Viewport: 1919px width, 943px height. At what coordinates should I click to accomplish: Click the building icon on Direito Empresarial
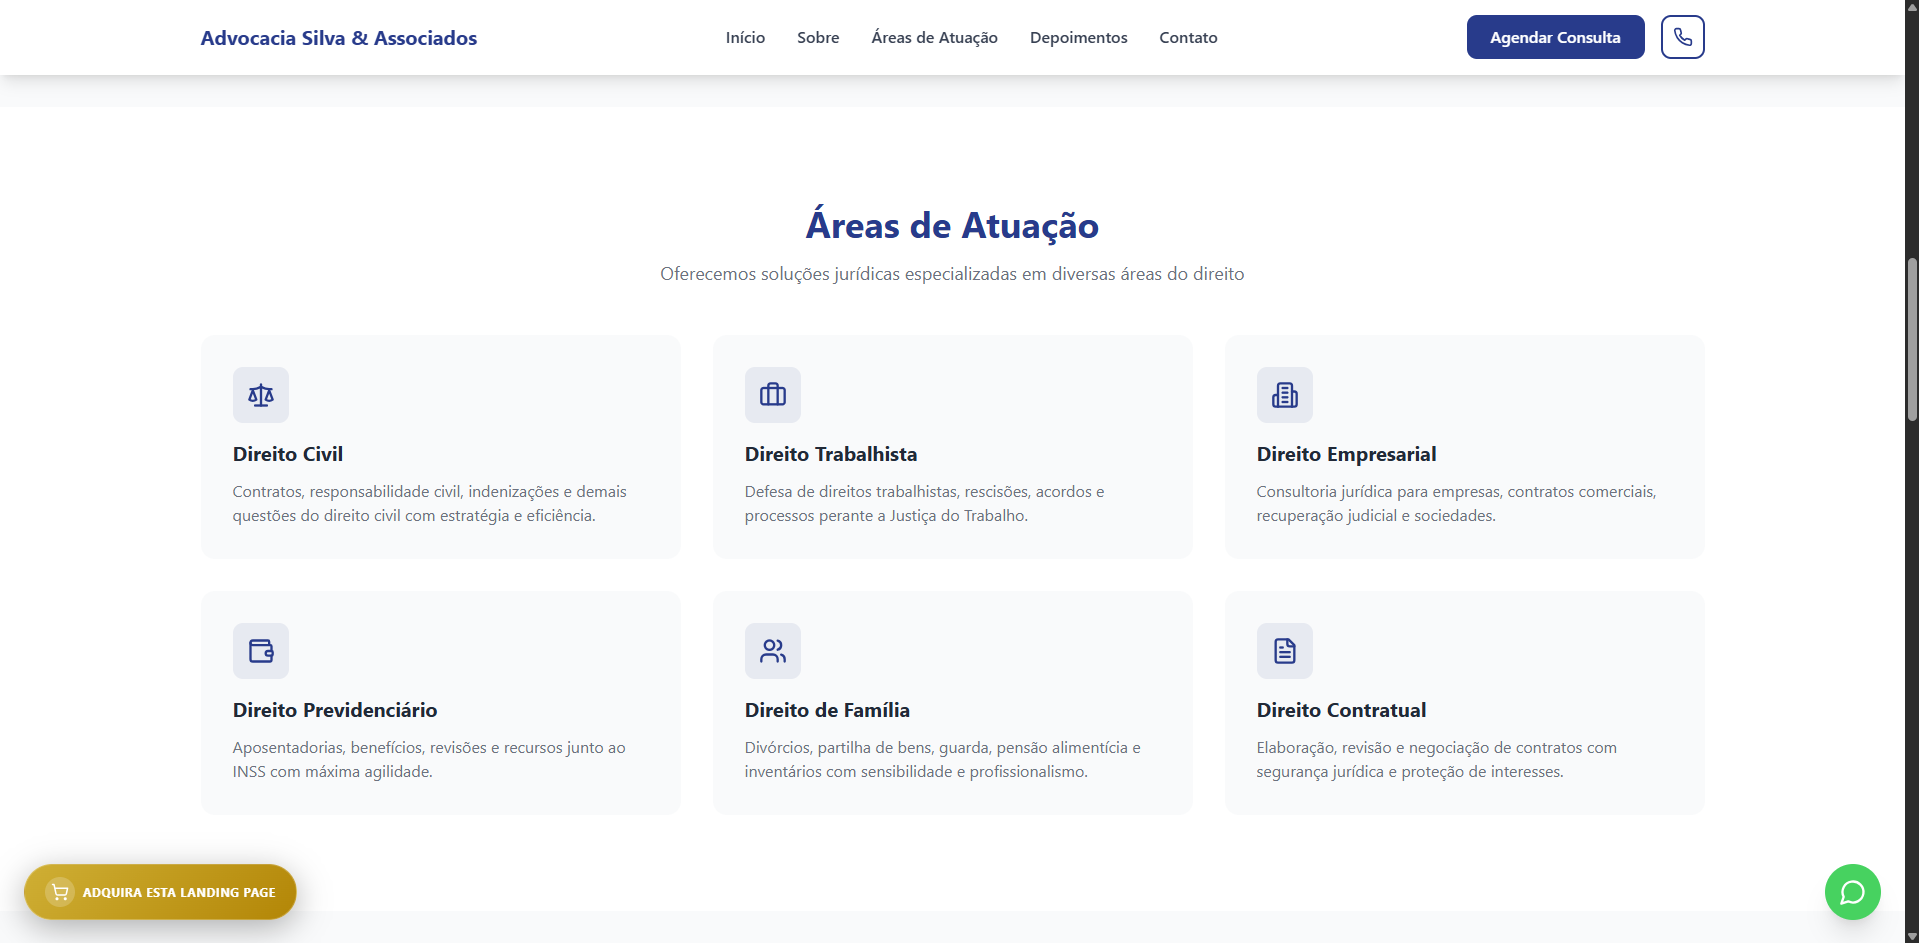point(1285,395)
